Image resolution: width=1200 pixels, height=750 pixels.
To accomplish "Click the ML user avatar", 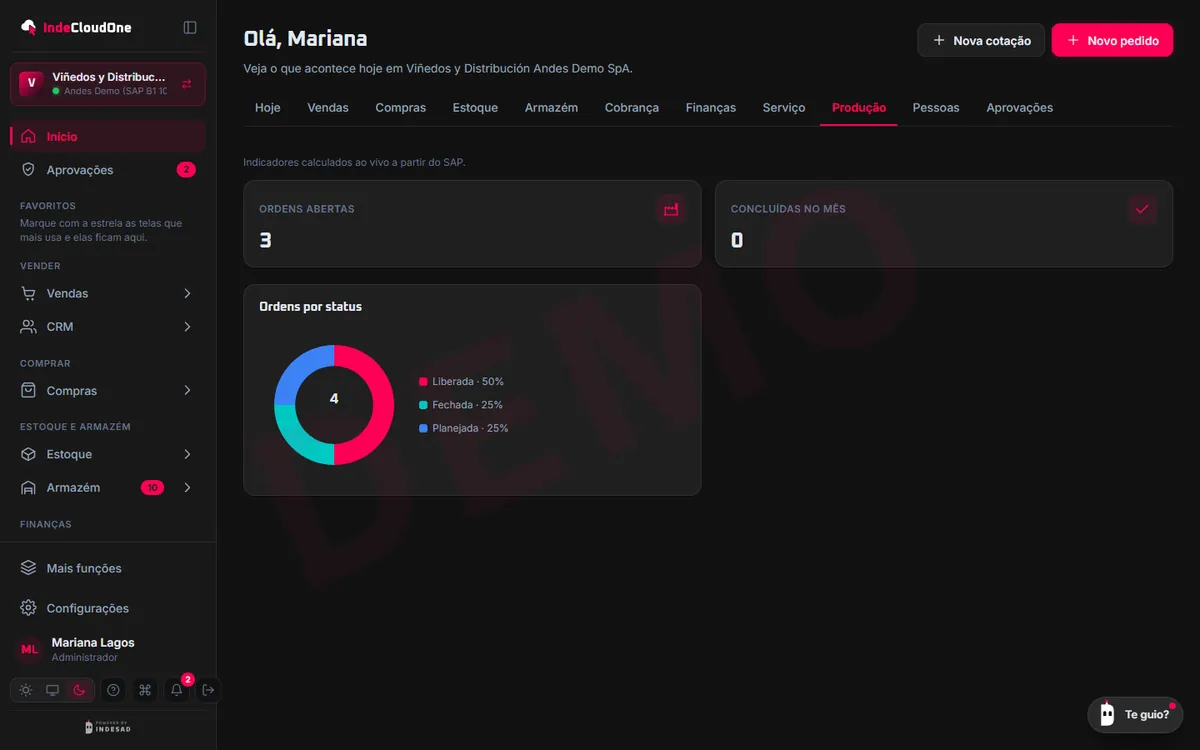I will point(30,649).
